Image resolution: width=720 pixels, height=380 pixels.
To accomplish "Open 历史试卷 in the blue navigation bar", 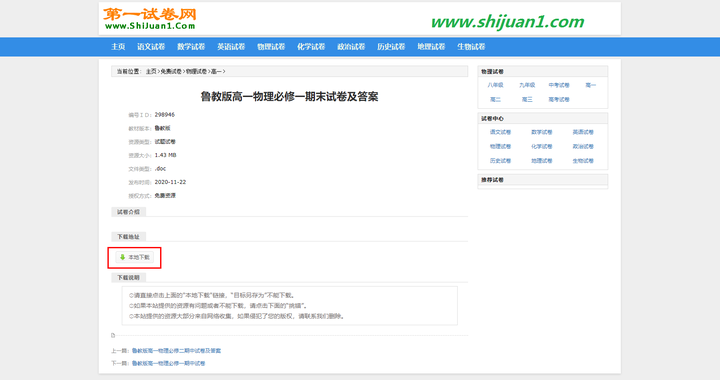I will [x=391, y=47].
